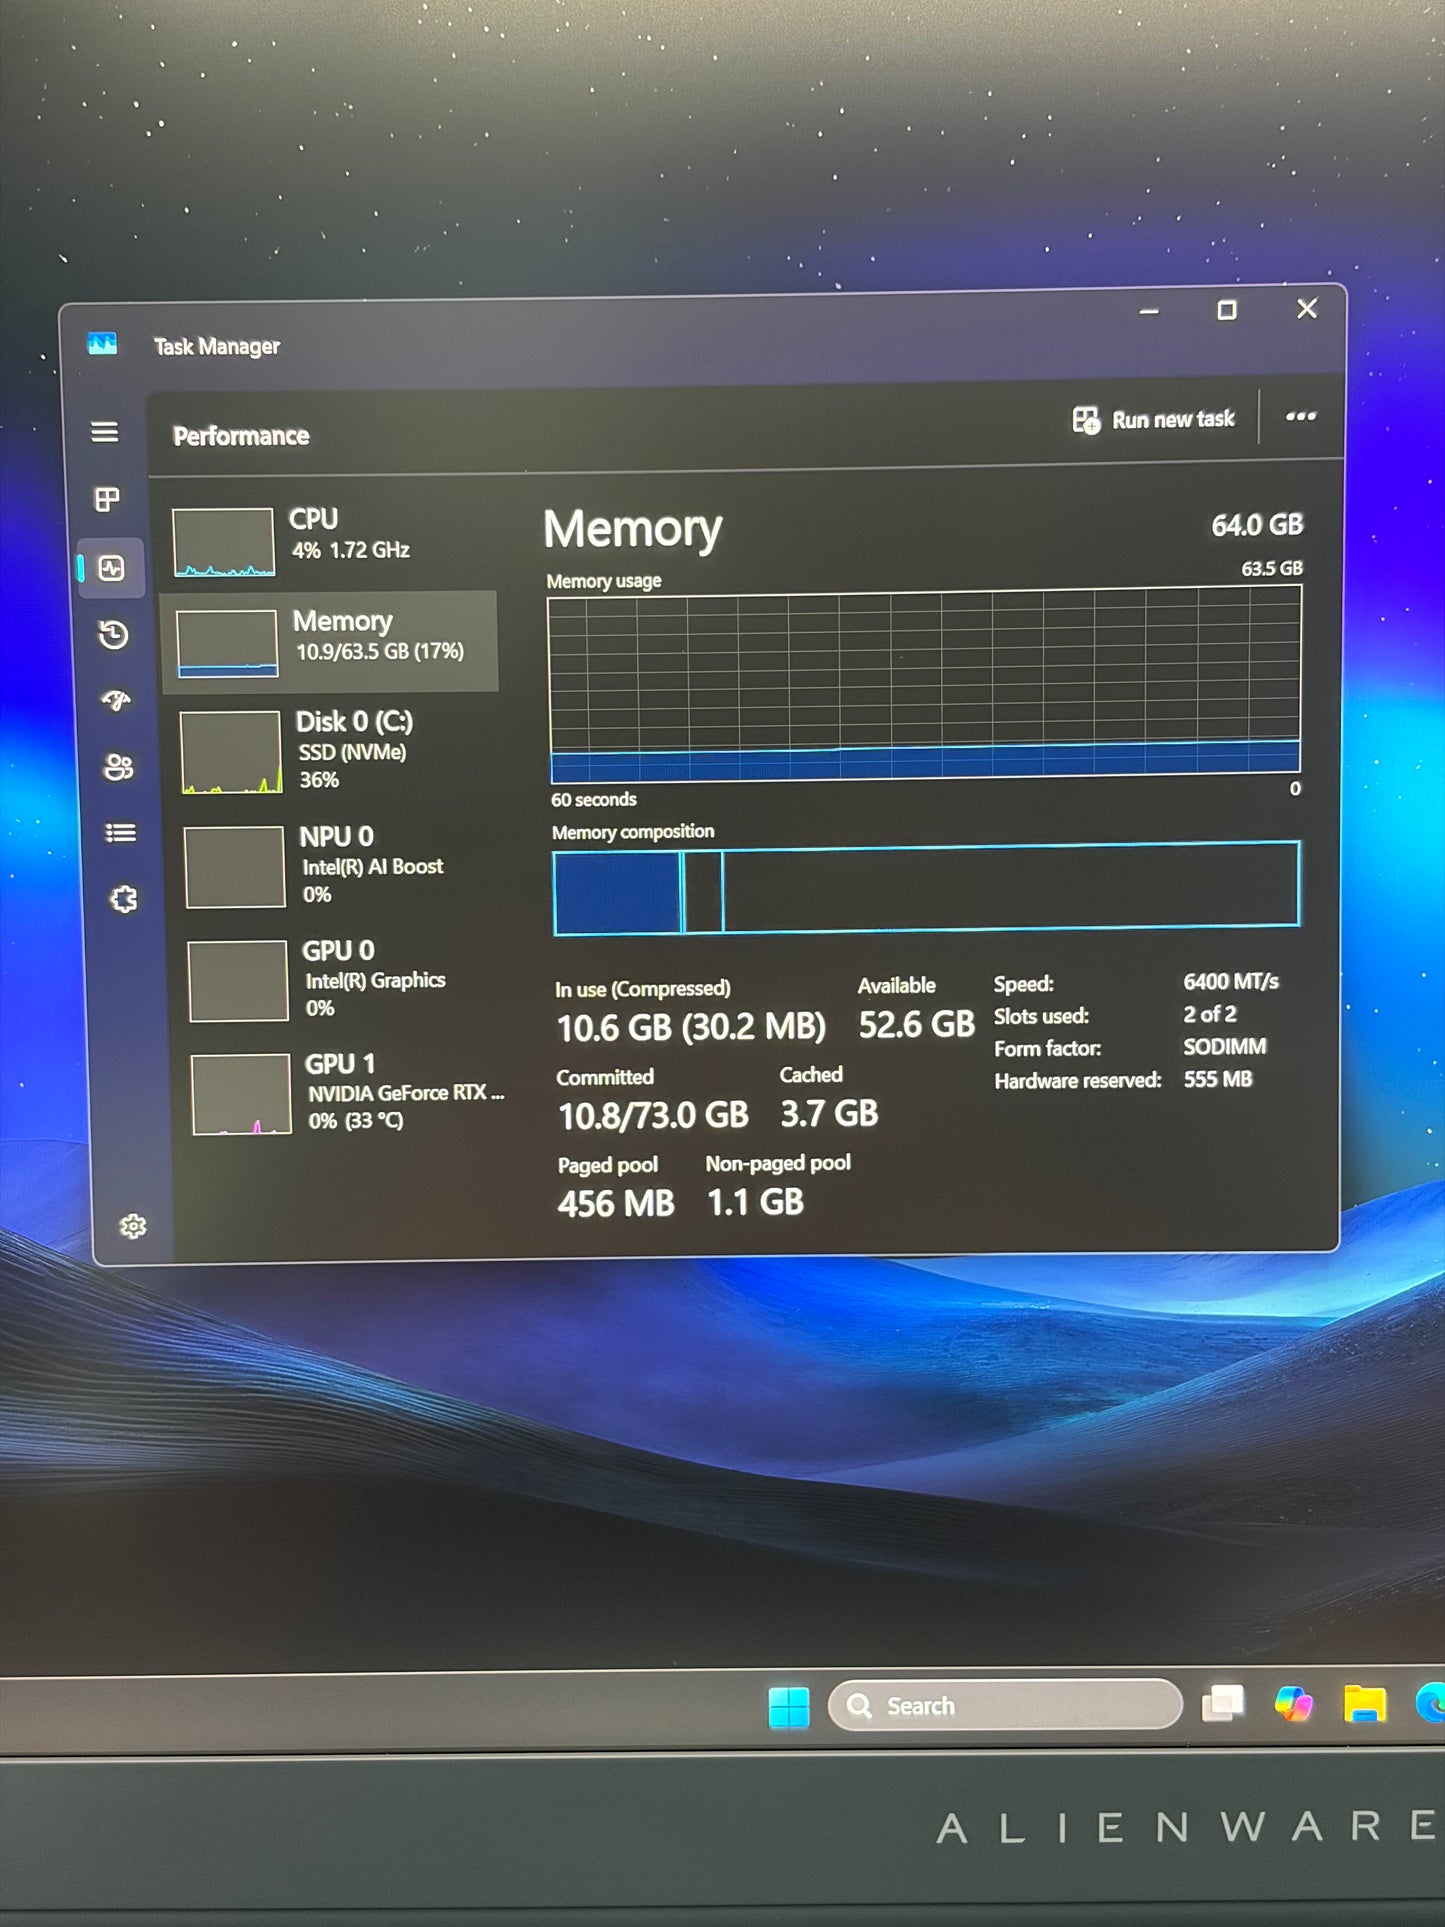1445x1927 pixels.
Task: Click the Disk 0 mini activity graph thumbnail
Action: coord(231,752)
